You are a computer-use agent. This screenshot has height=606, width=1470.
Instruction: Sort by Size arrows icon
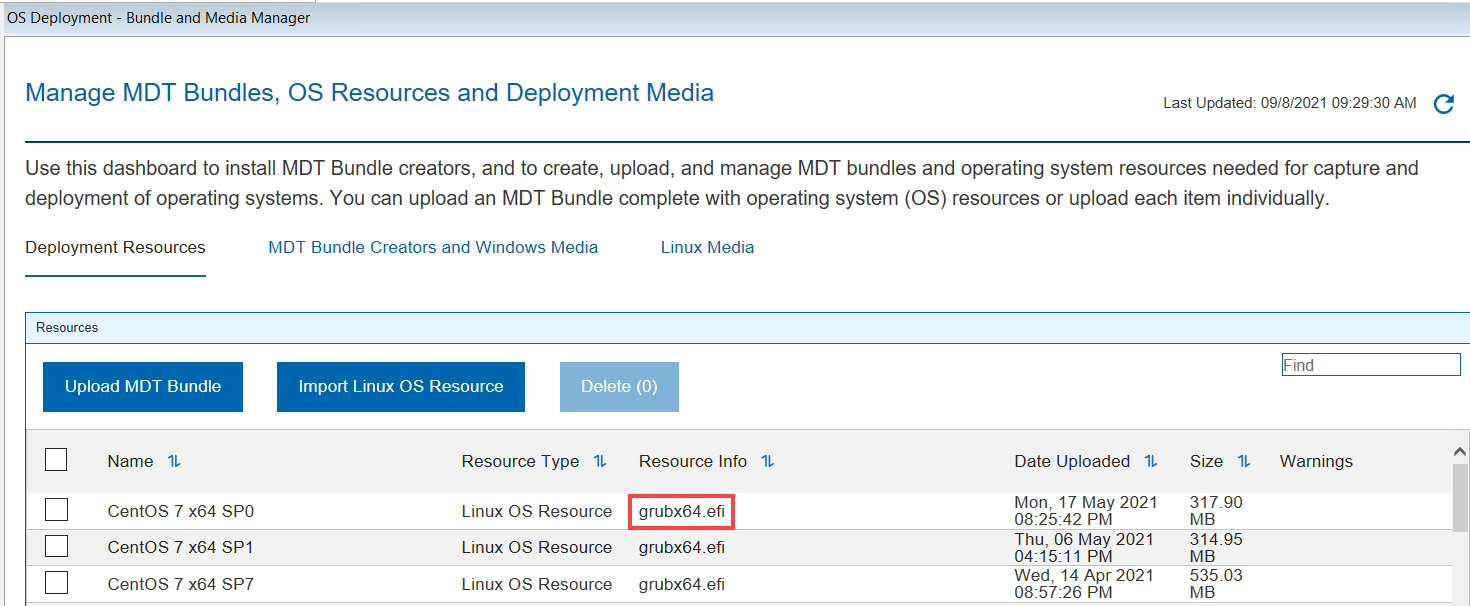coord(1244,461)
